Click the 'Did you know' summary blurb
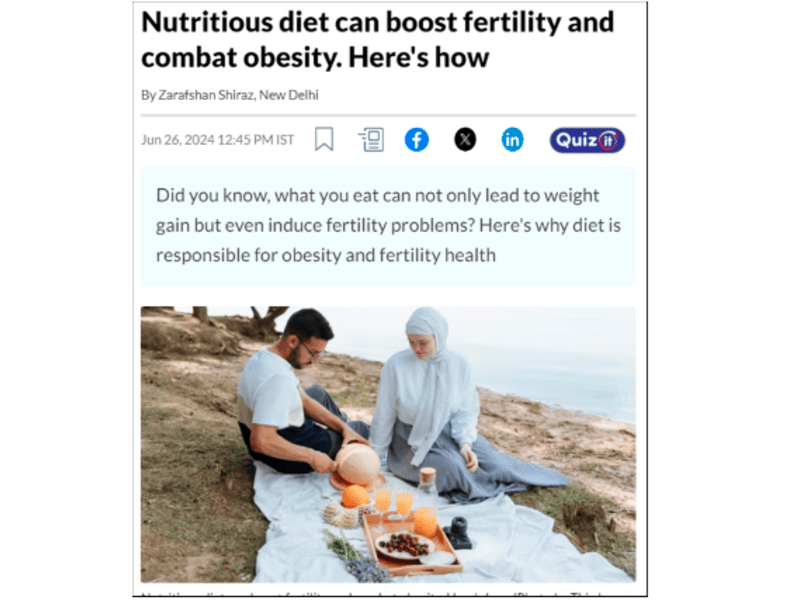 388,226
